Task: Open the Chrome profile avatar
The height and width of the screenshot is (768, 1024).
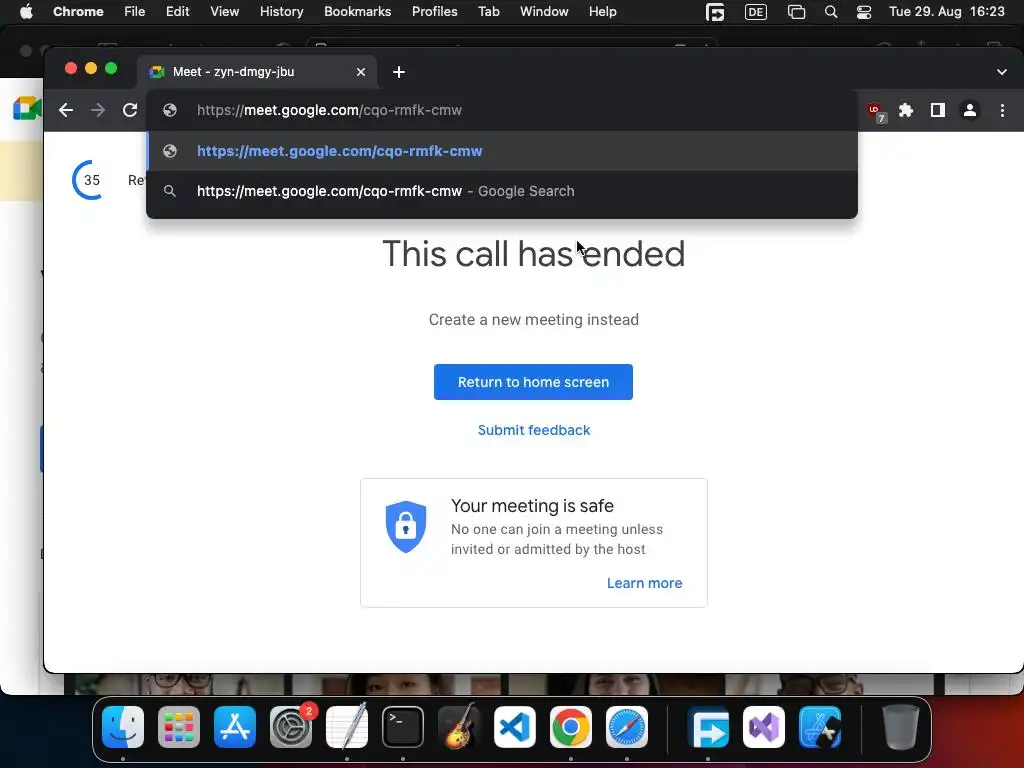Action: click(x=970, y=110)
